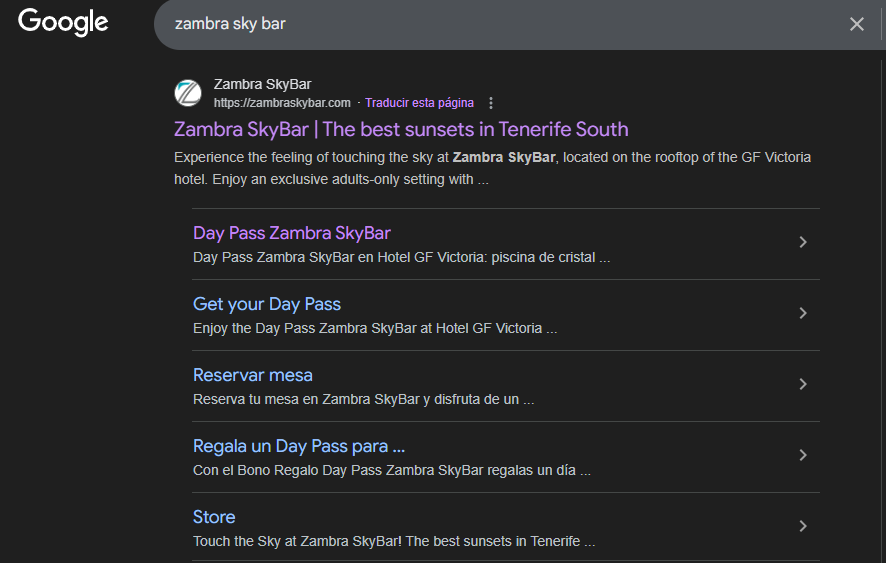Click the chevron in Reservar mesa row
886x563 pixels.
[x=803, y=384]
